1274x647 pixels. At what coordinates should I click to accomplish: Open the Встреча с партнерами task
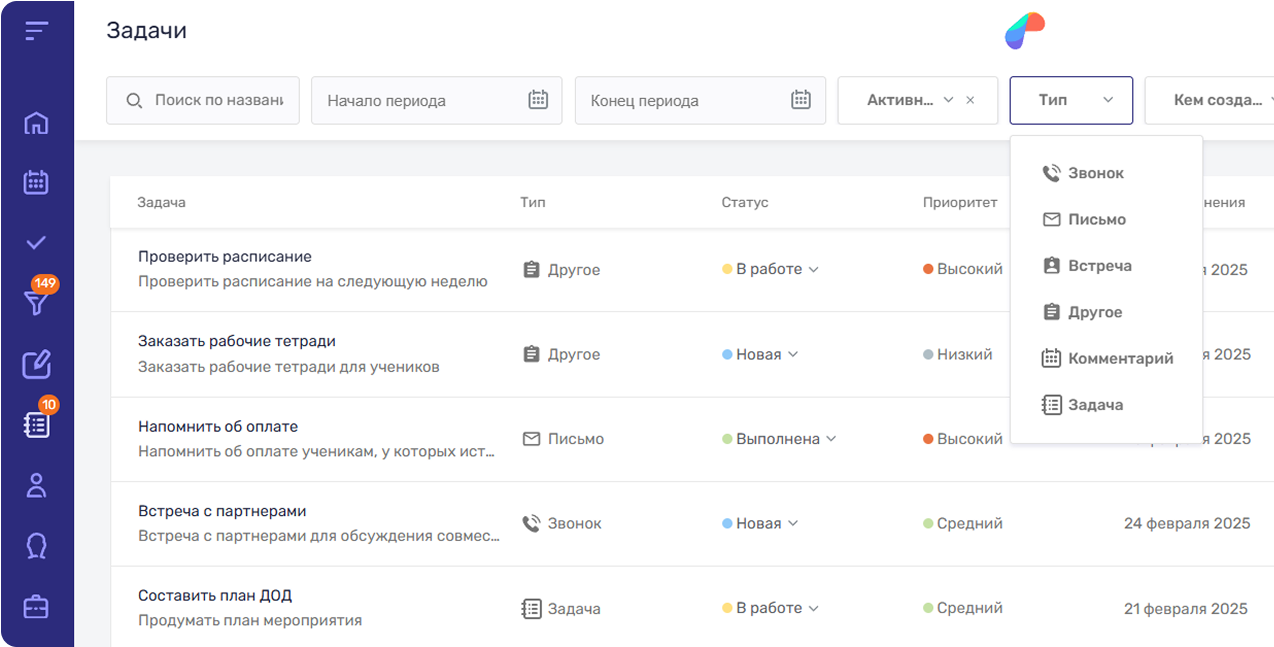222,511
